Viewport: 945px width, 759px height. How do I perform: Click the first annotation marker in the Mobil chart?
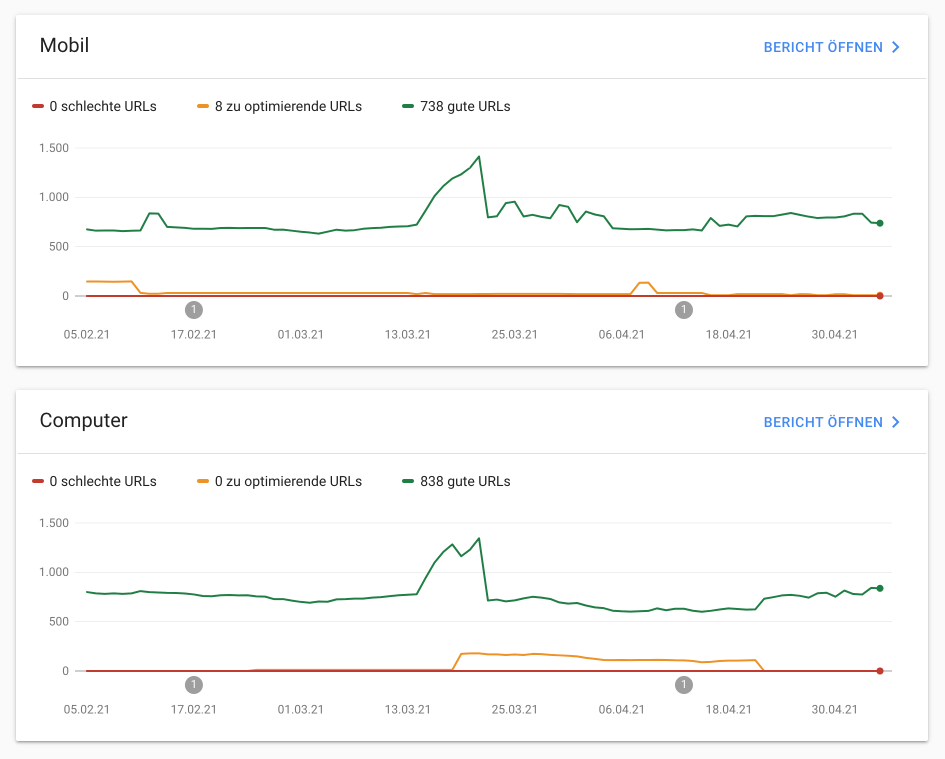[x=194, y=310]
